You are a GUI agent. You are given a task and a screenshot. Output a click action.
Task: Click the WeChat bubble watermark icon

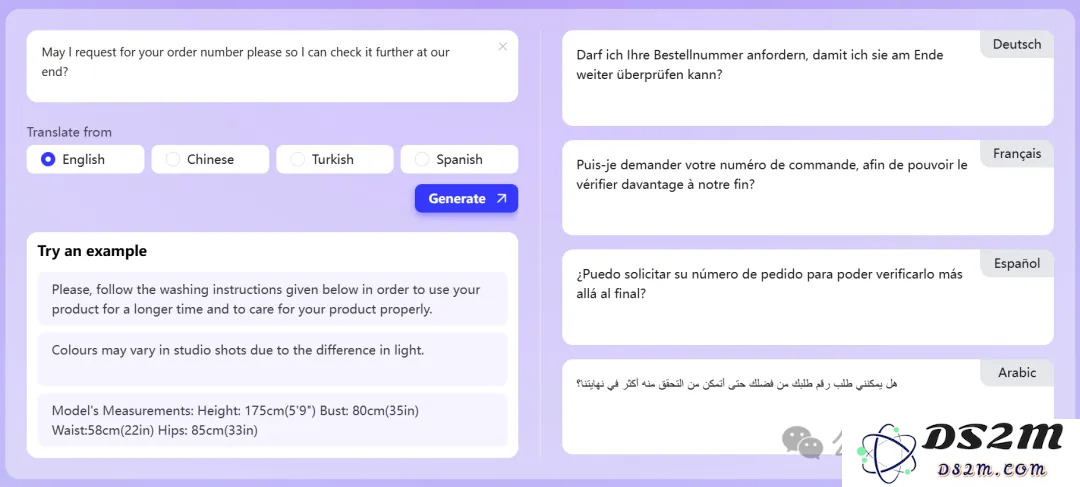point(802,442)
